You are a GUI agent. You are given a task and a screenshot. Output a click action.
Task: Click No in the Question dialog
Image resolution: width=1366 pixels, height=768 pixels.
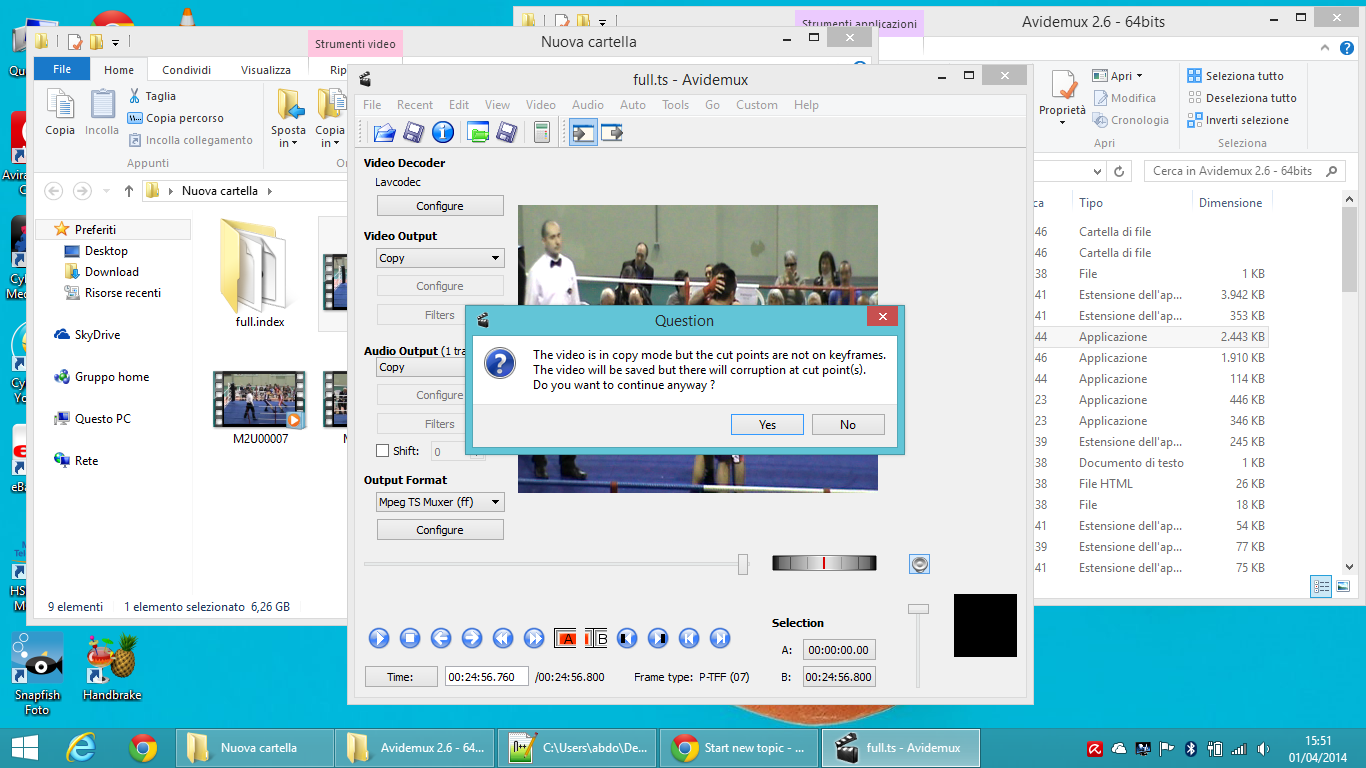click(848, 425)
